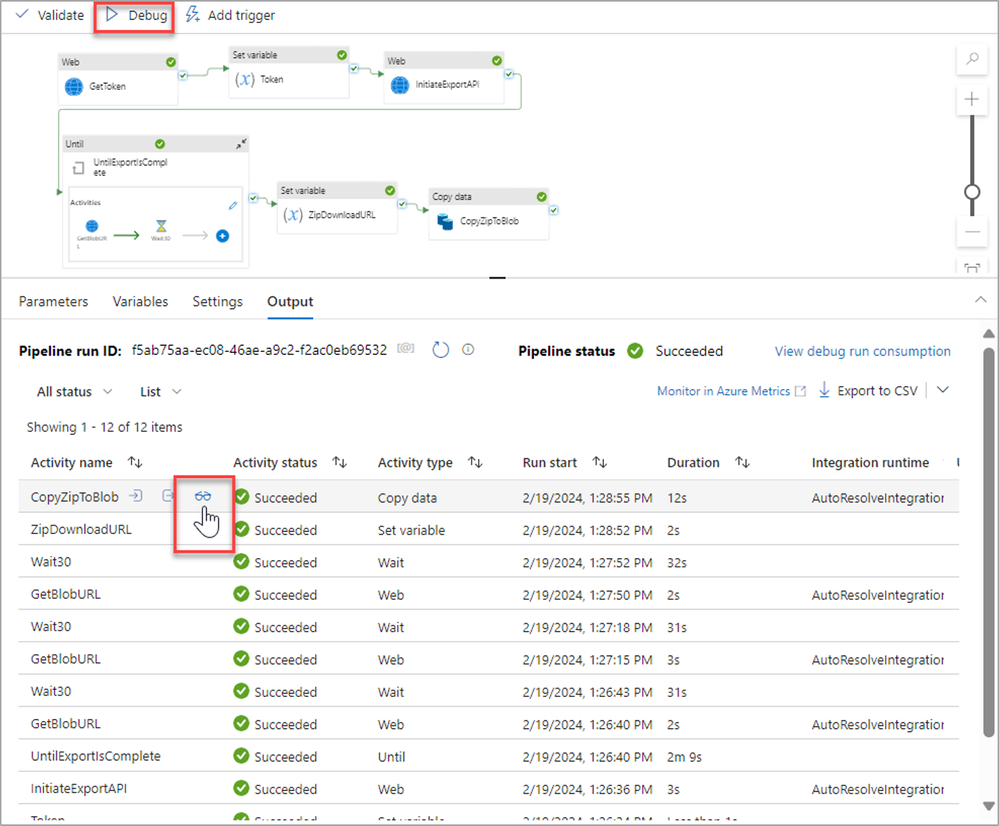Open the Parameters tab
Screen dimensions: 999x826
coord(54,301)
